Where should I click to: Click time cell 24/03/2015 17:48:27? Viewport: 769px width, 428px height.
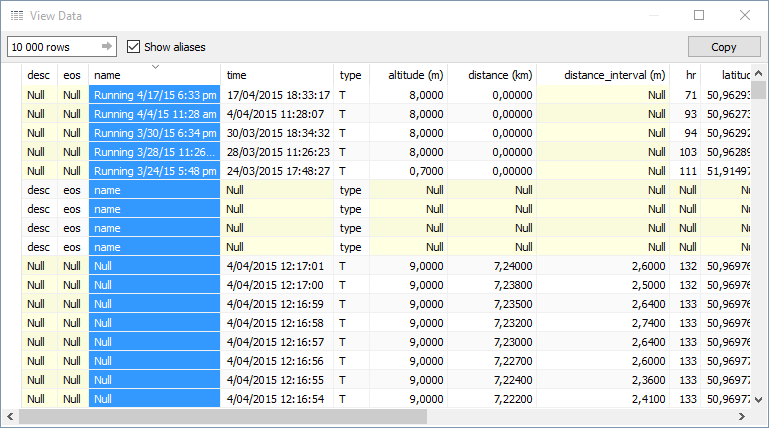[x=277, y=171]
